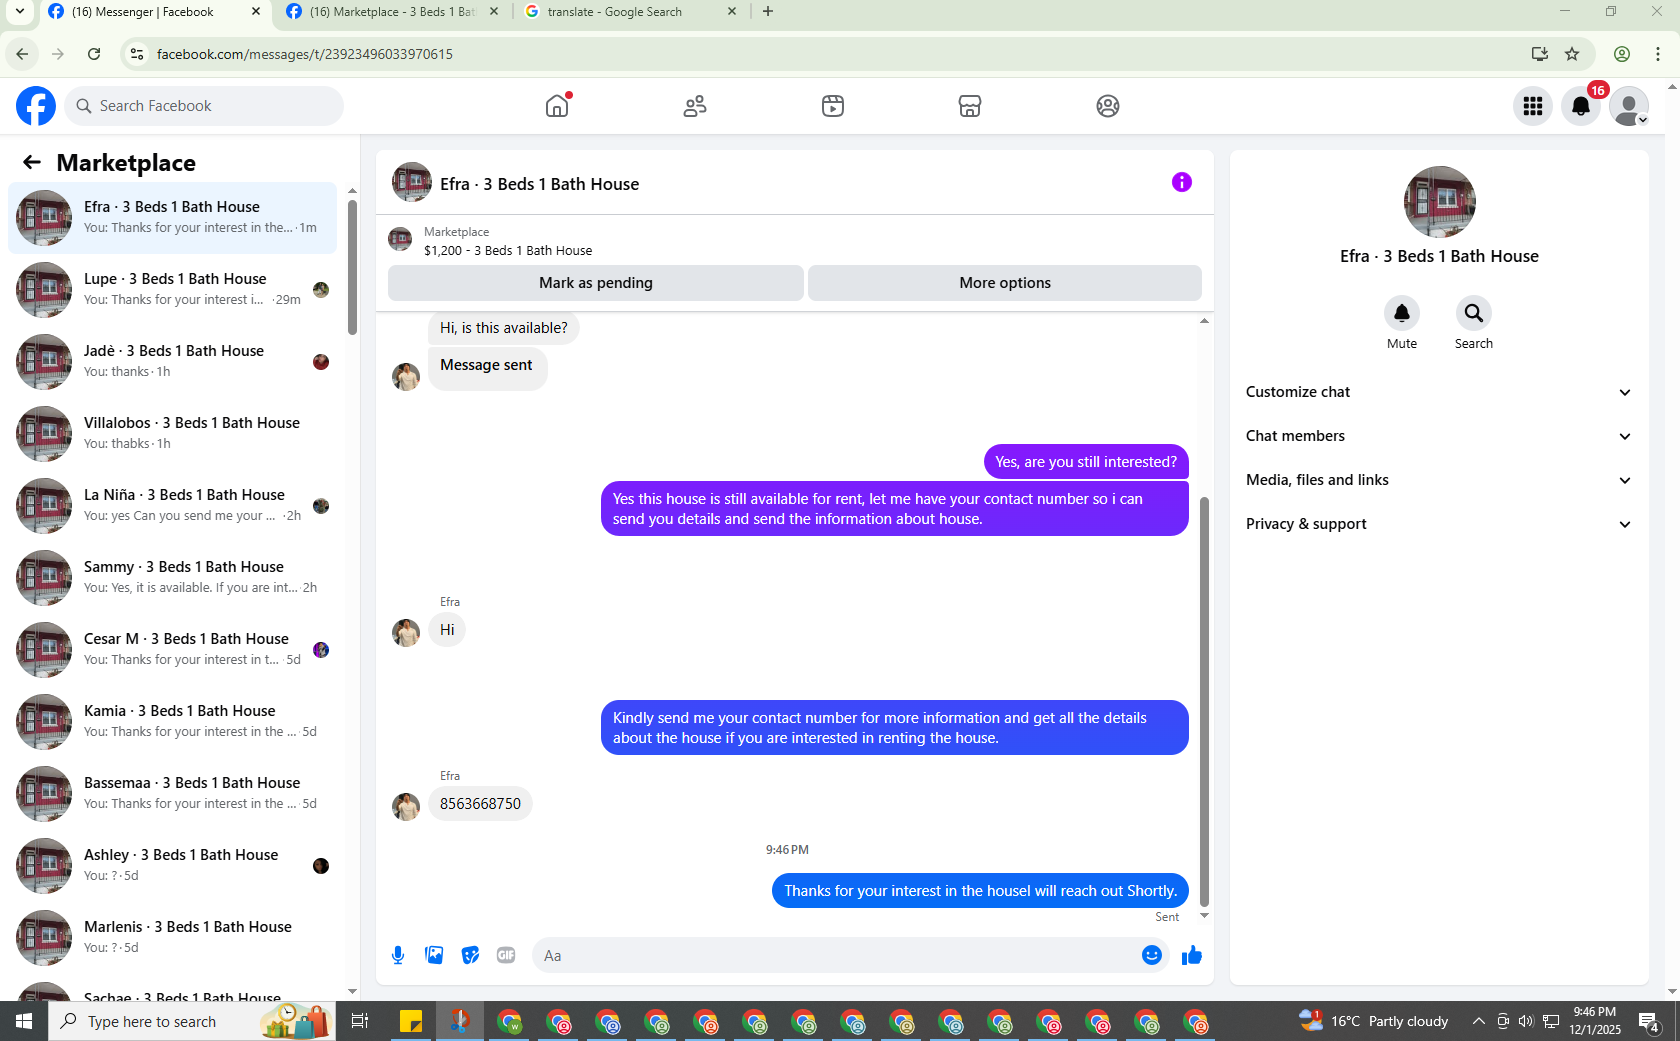Choose a sticker from the sticker icon

[470, 955]
